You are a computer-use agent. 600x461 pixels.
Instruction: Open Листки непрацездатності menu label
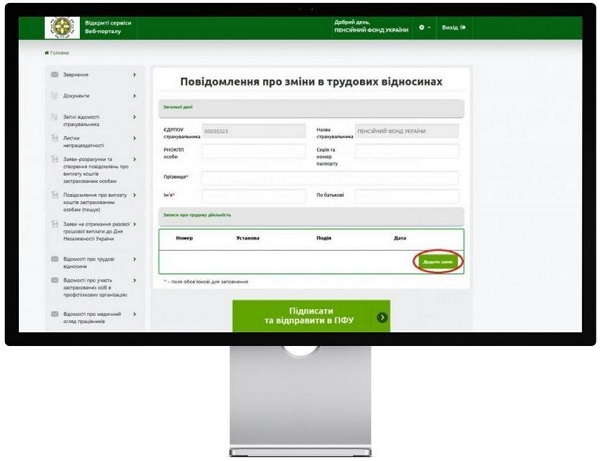(x=83, y=142)
